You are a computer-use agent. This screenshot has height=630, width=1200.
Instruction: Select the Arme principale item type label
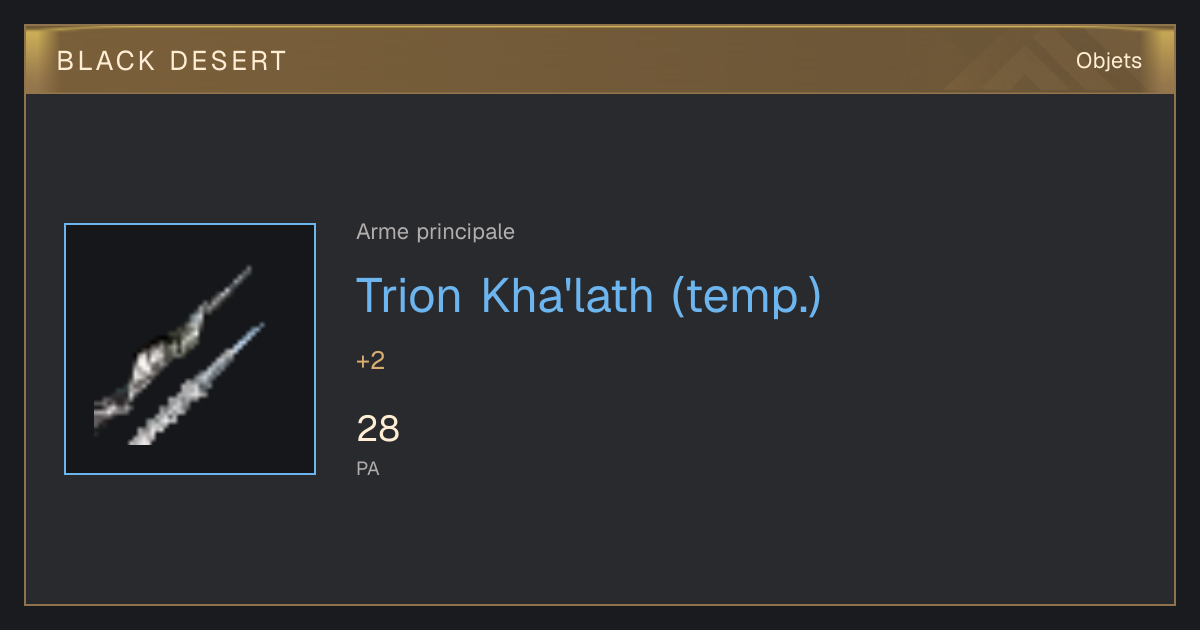tap(435, 232)
